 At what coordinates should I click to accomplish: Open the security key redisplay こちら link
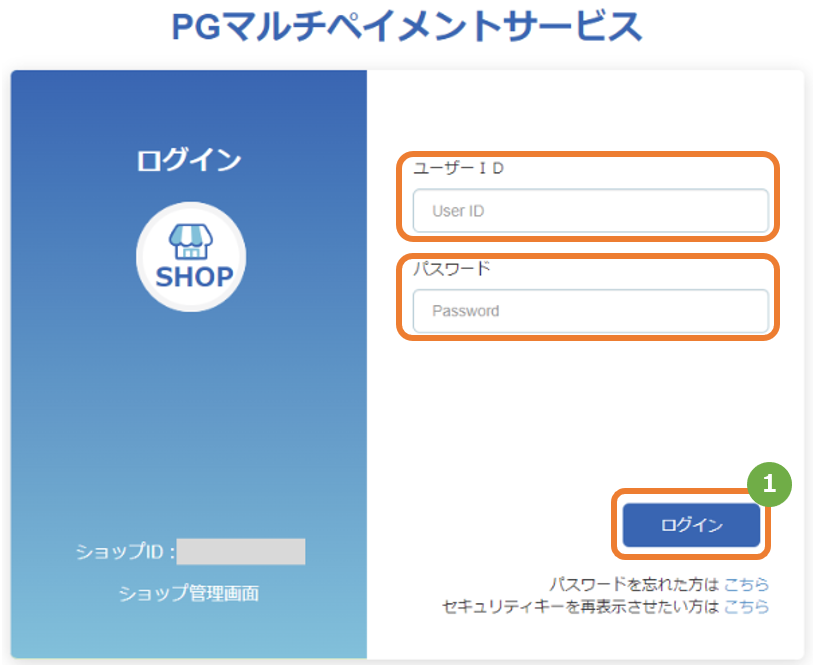coord(746,606)
